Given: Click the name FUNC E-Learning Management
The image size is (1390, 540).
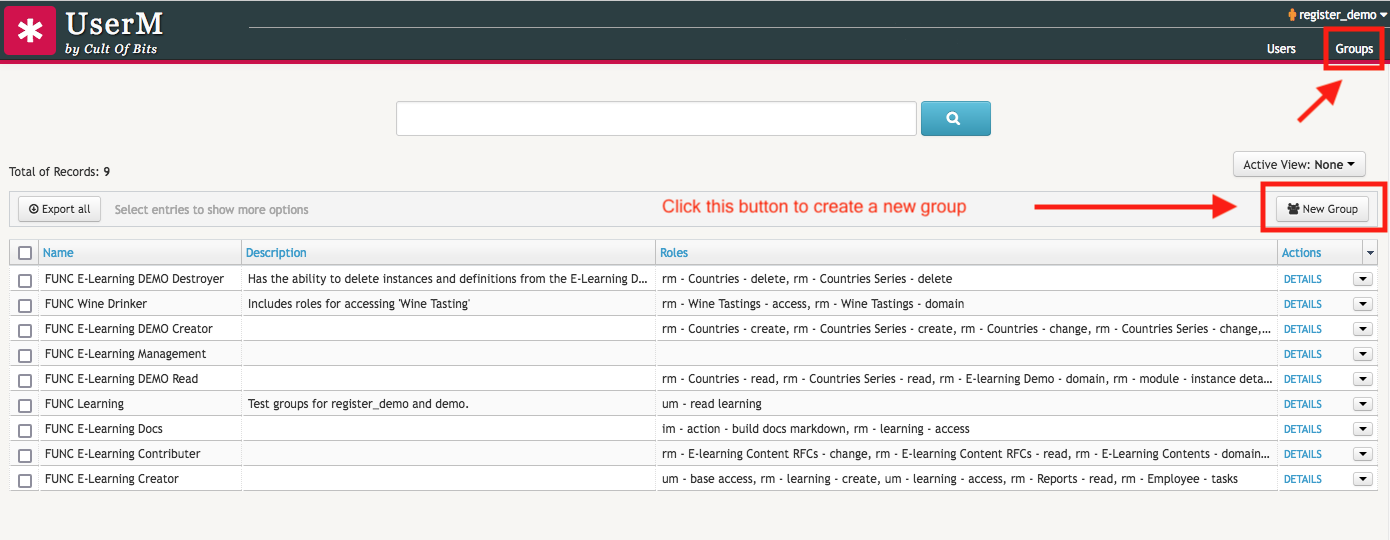Looking at the screenshot, I should pos(126,354).
